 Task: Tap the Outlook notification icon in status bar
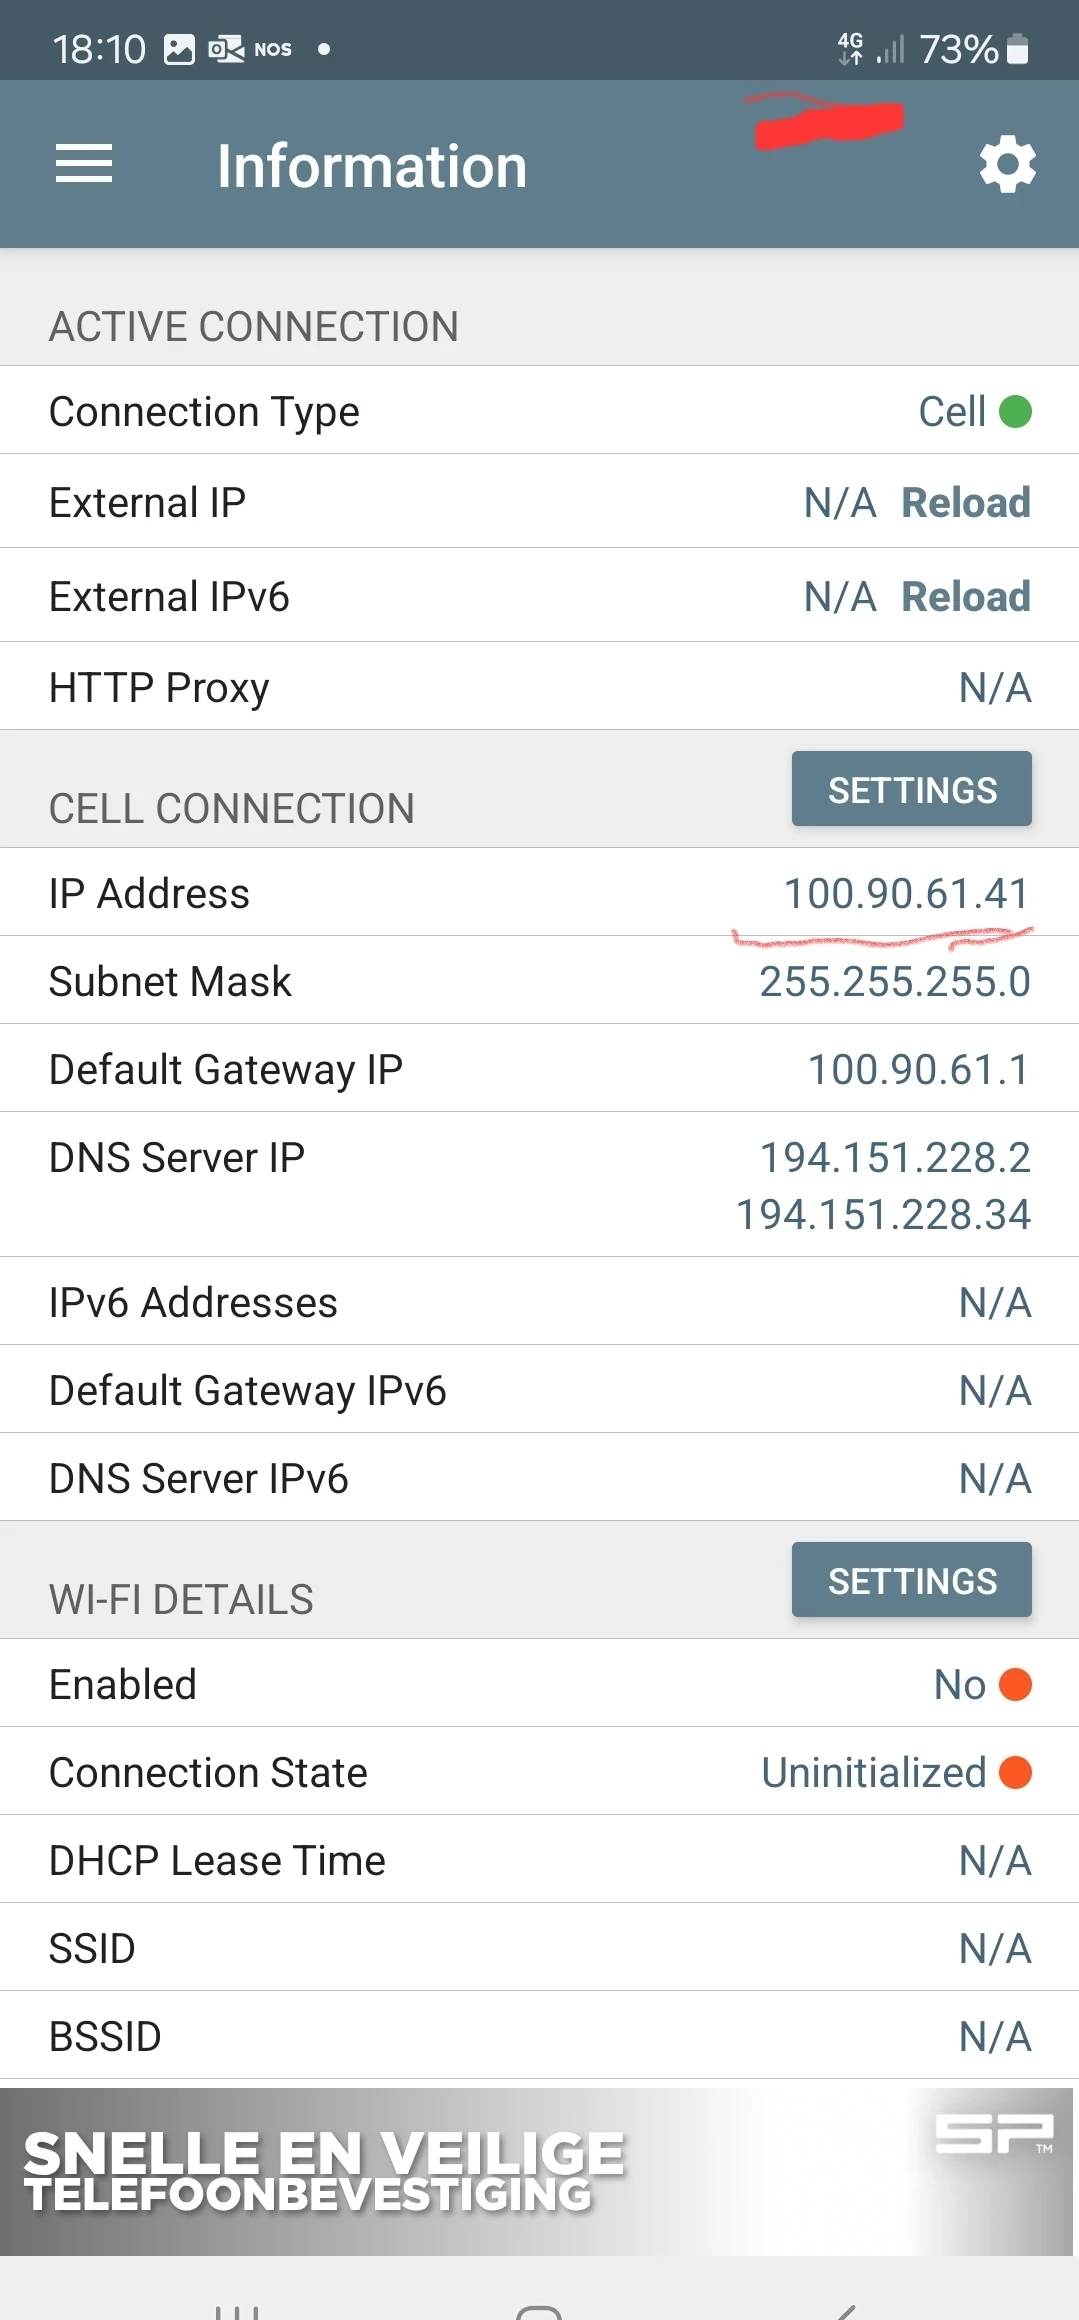226,49
